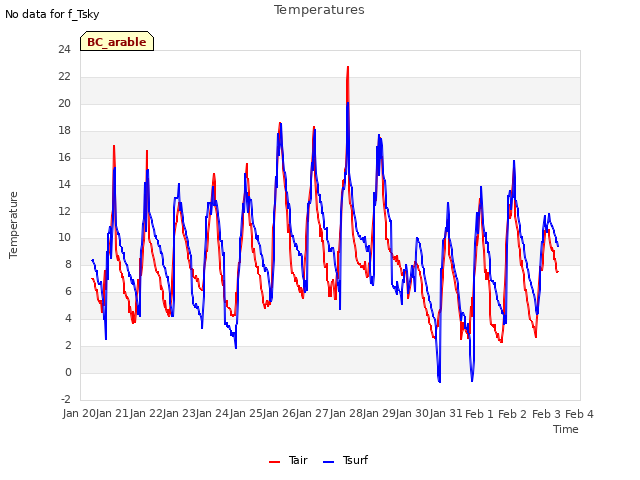Click the Jan 31 x-axis label
This screenshot has width=640, height=480.
coord(446,414)
